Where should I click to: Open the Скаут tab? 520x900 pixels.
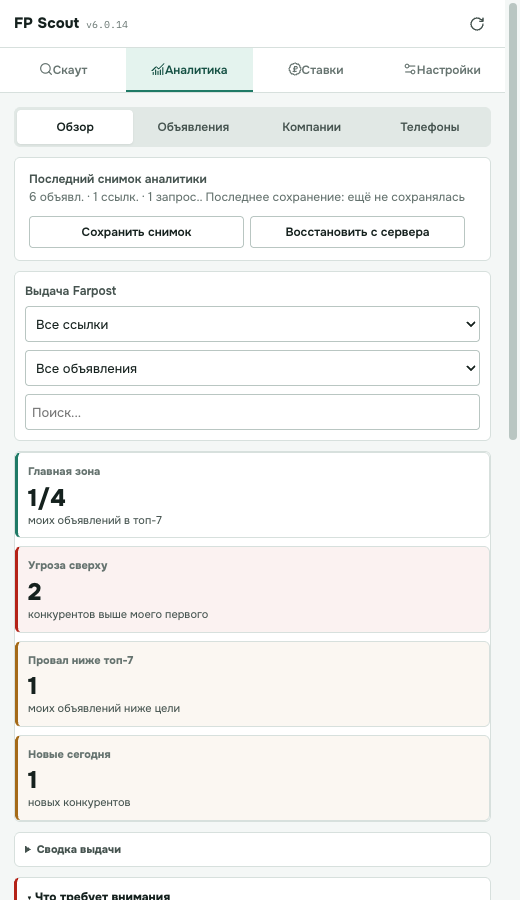point(63,70)
